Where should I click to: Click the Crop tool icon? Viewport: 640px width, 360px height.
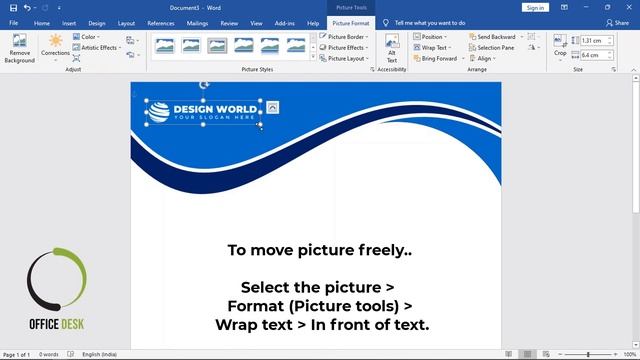coord(560,41)
